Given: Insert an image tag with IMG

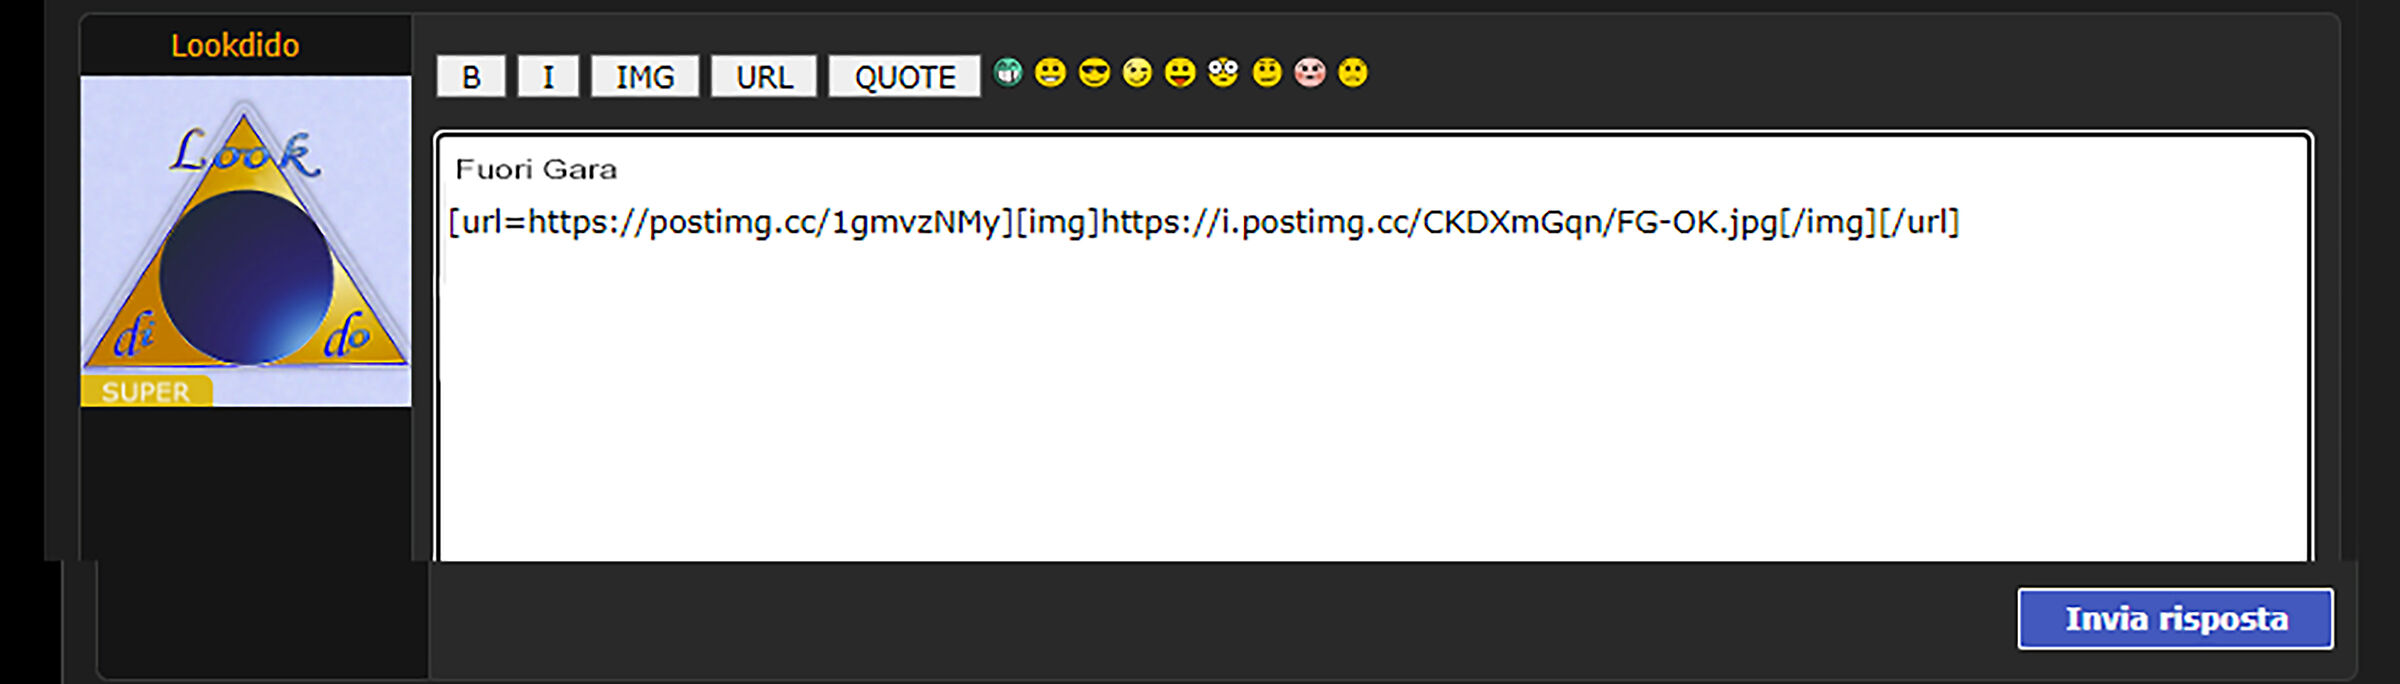Looking at the screenshot, I should point(645,77).
